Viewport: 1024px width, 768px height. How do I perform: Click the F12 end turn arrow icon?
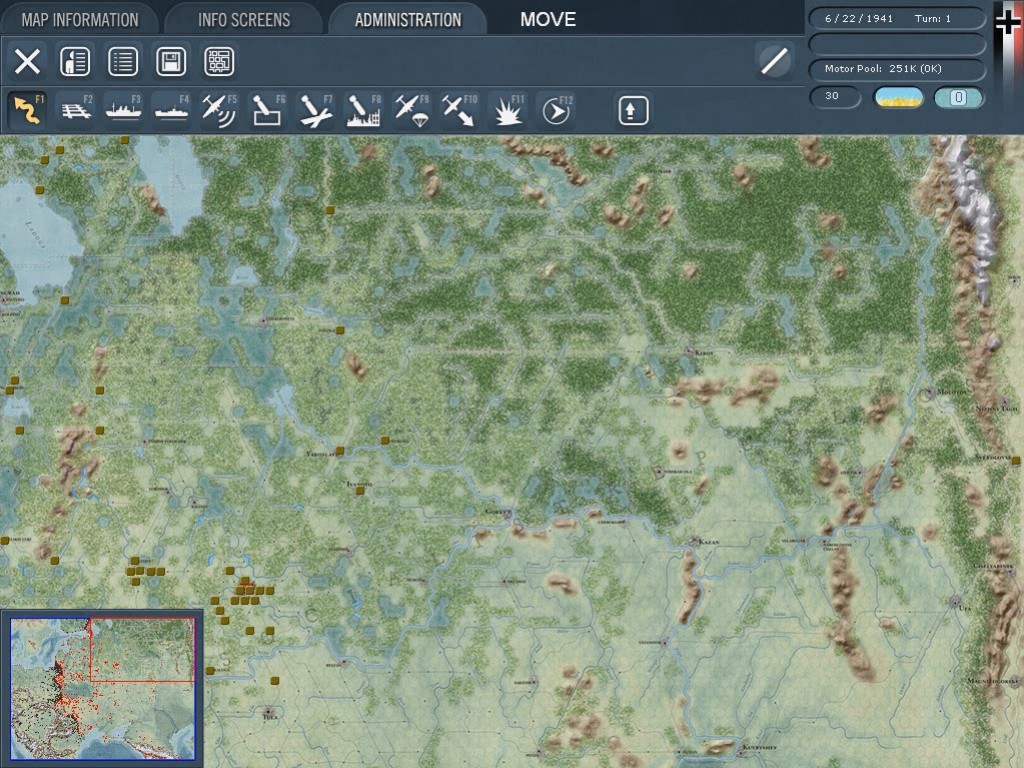(x=556, y=109)
